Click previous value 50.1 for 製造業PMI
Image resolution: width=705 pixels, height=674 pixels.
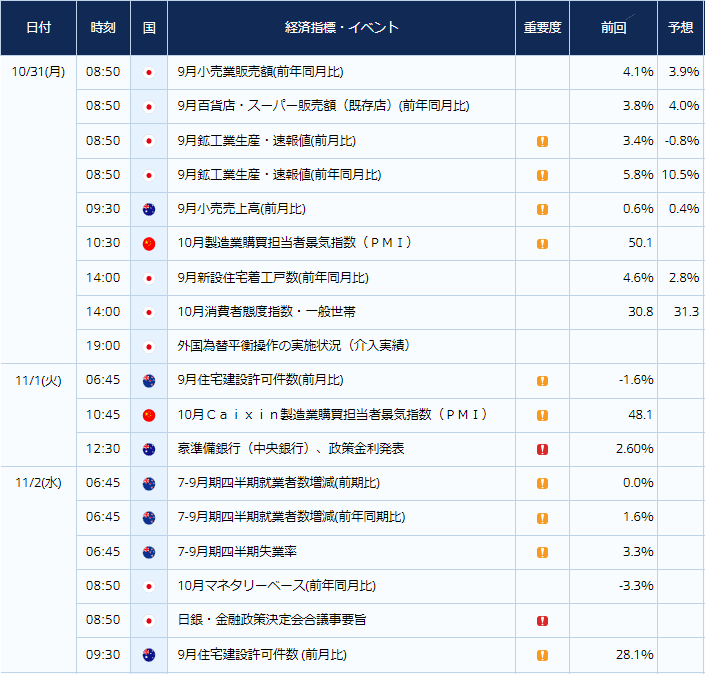(x=640, y=243)
